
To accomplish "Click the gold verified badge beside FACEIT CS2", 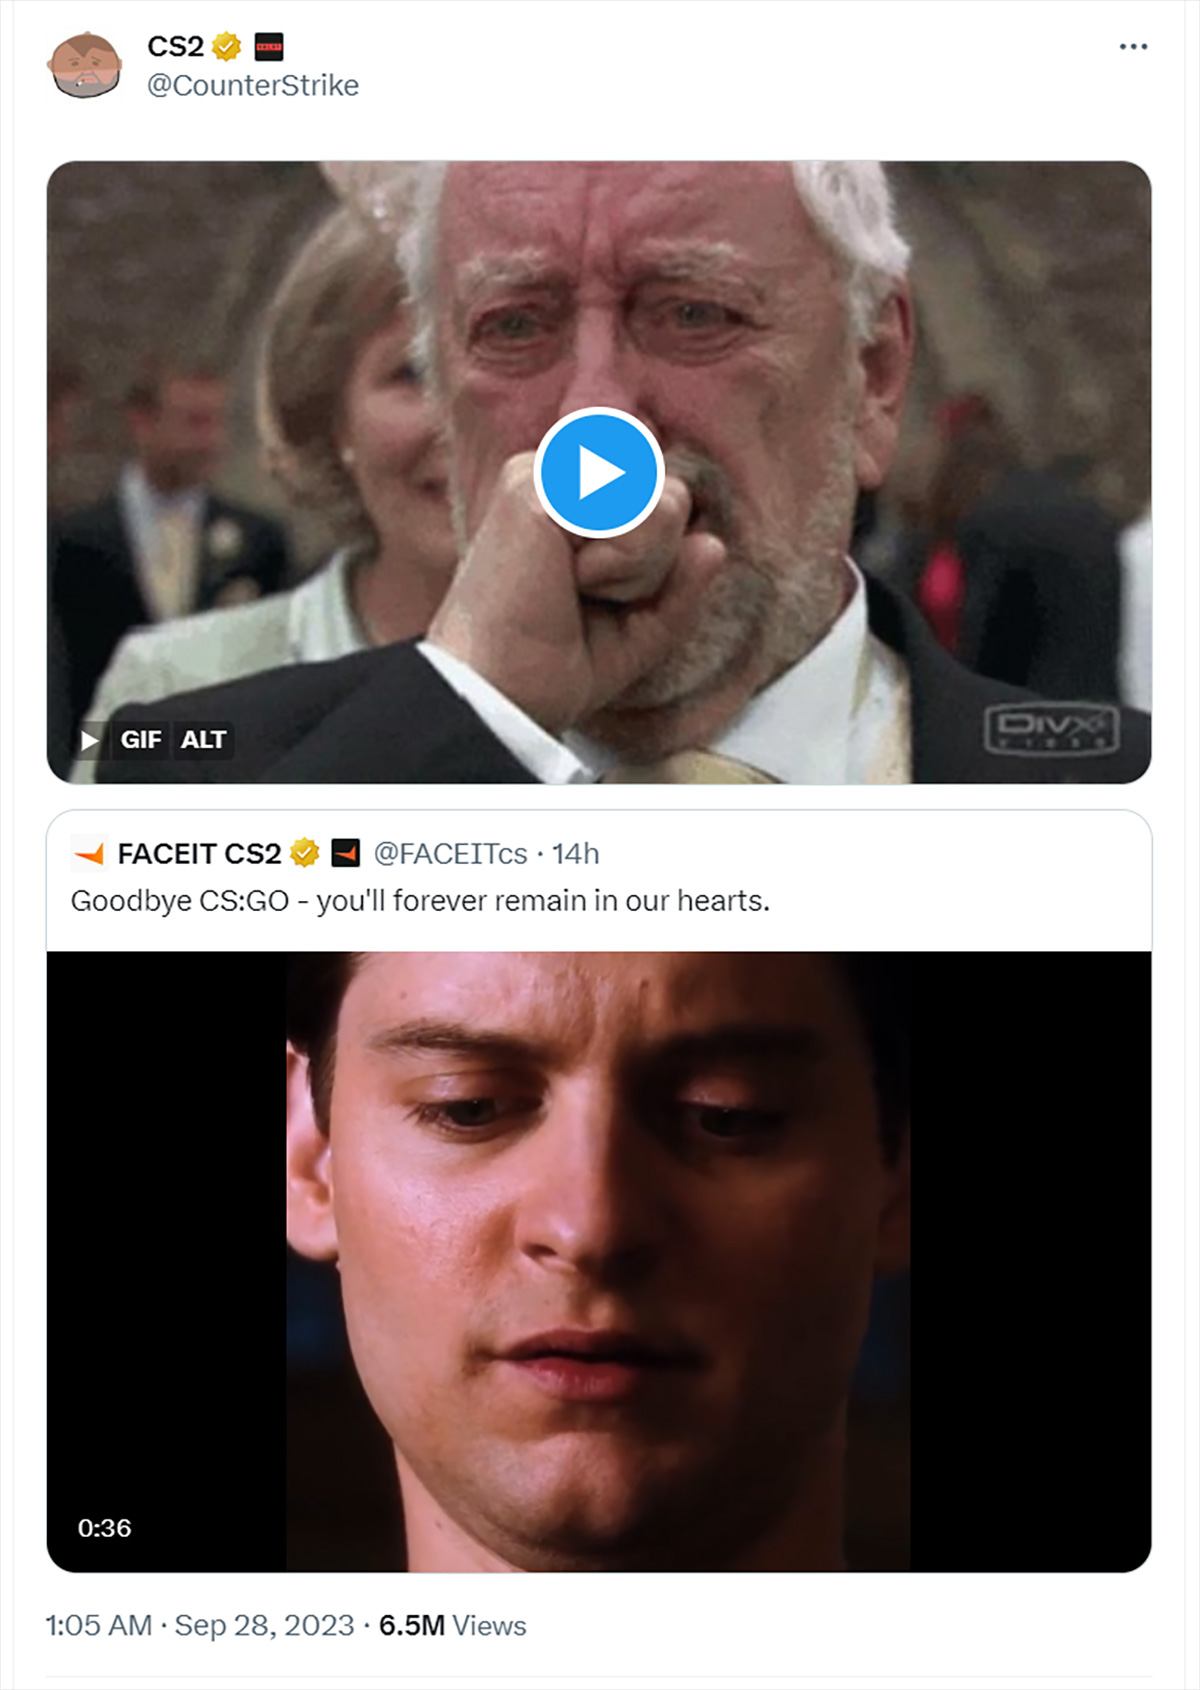I will [x=305, y=853].
